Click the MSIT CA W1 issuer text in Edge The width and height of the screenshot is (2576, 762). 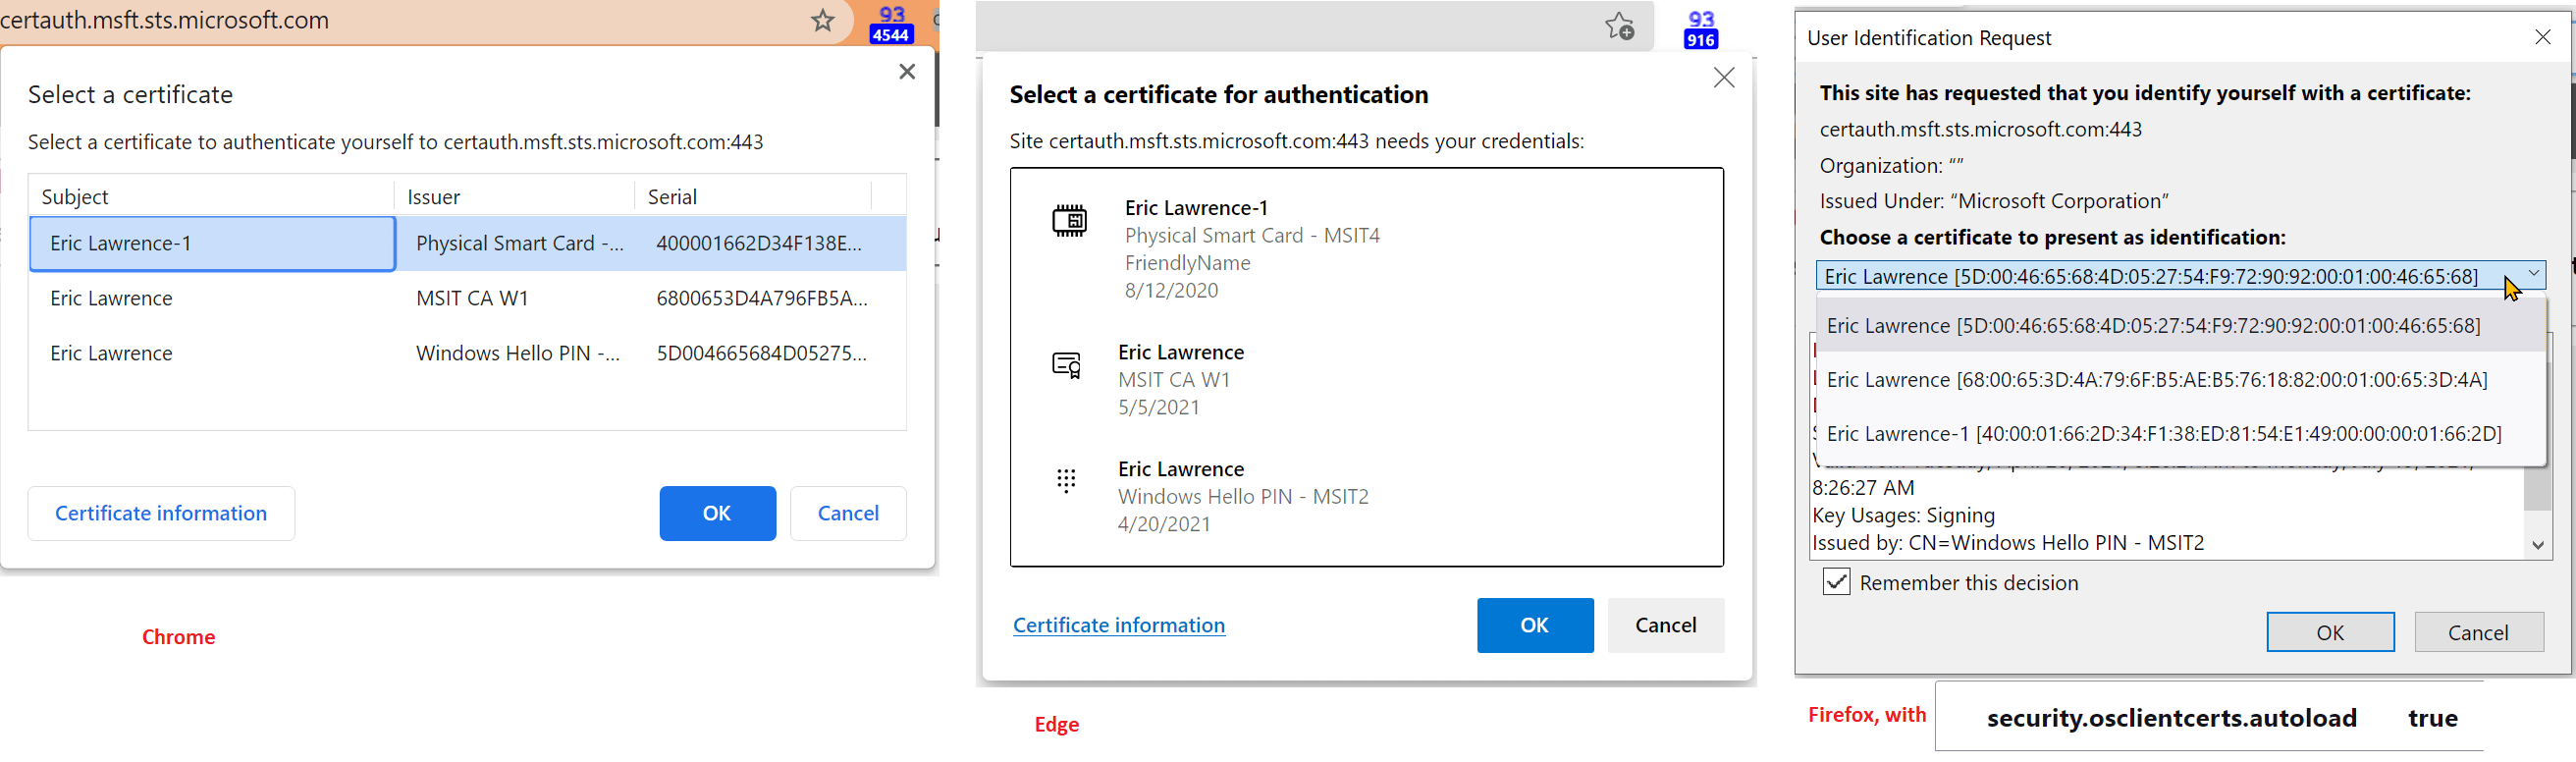click(1174, 380)
